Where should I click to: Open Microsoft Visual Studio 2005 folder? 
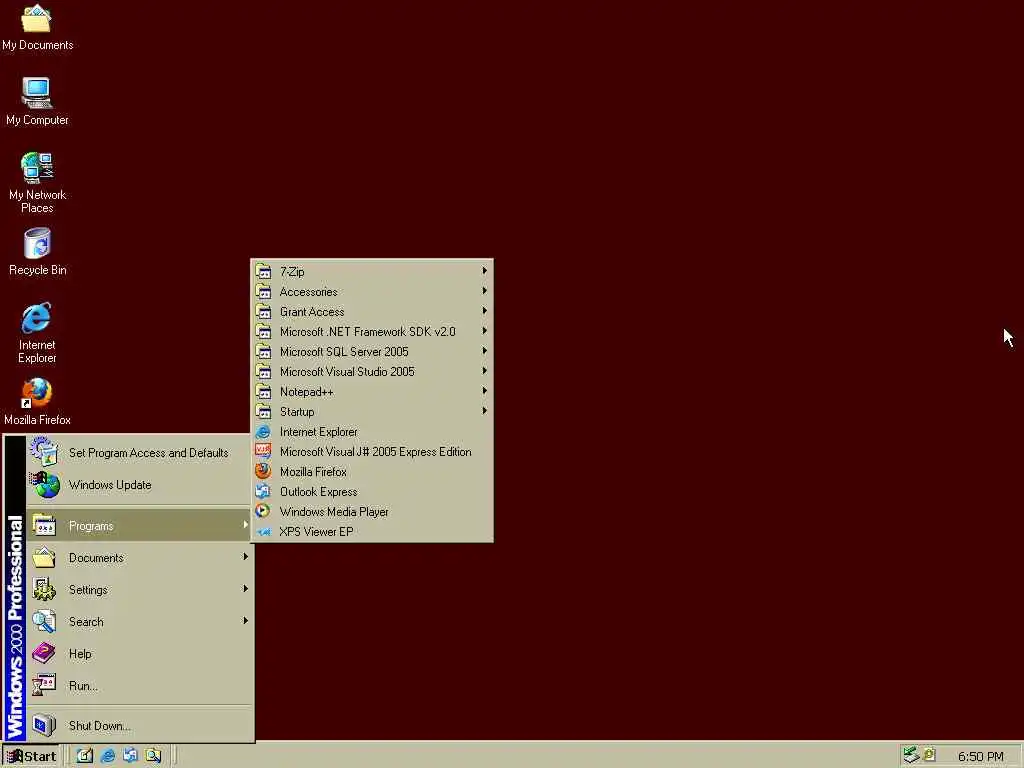pos(372,372)
